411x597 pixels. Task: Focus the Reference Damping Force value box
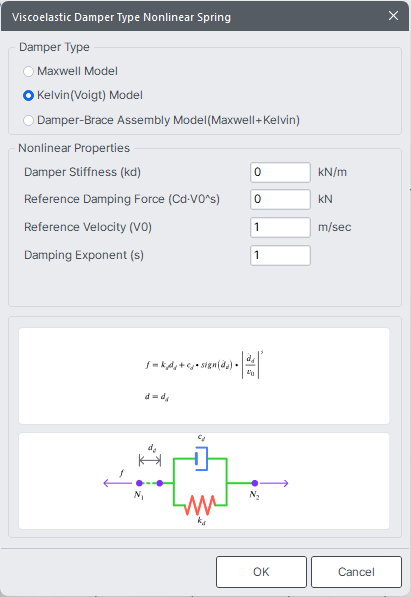[x=280, y=199]
